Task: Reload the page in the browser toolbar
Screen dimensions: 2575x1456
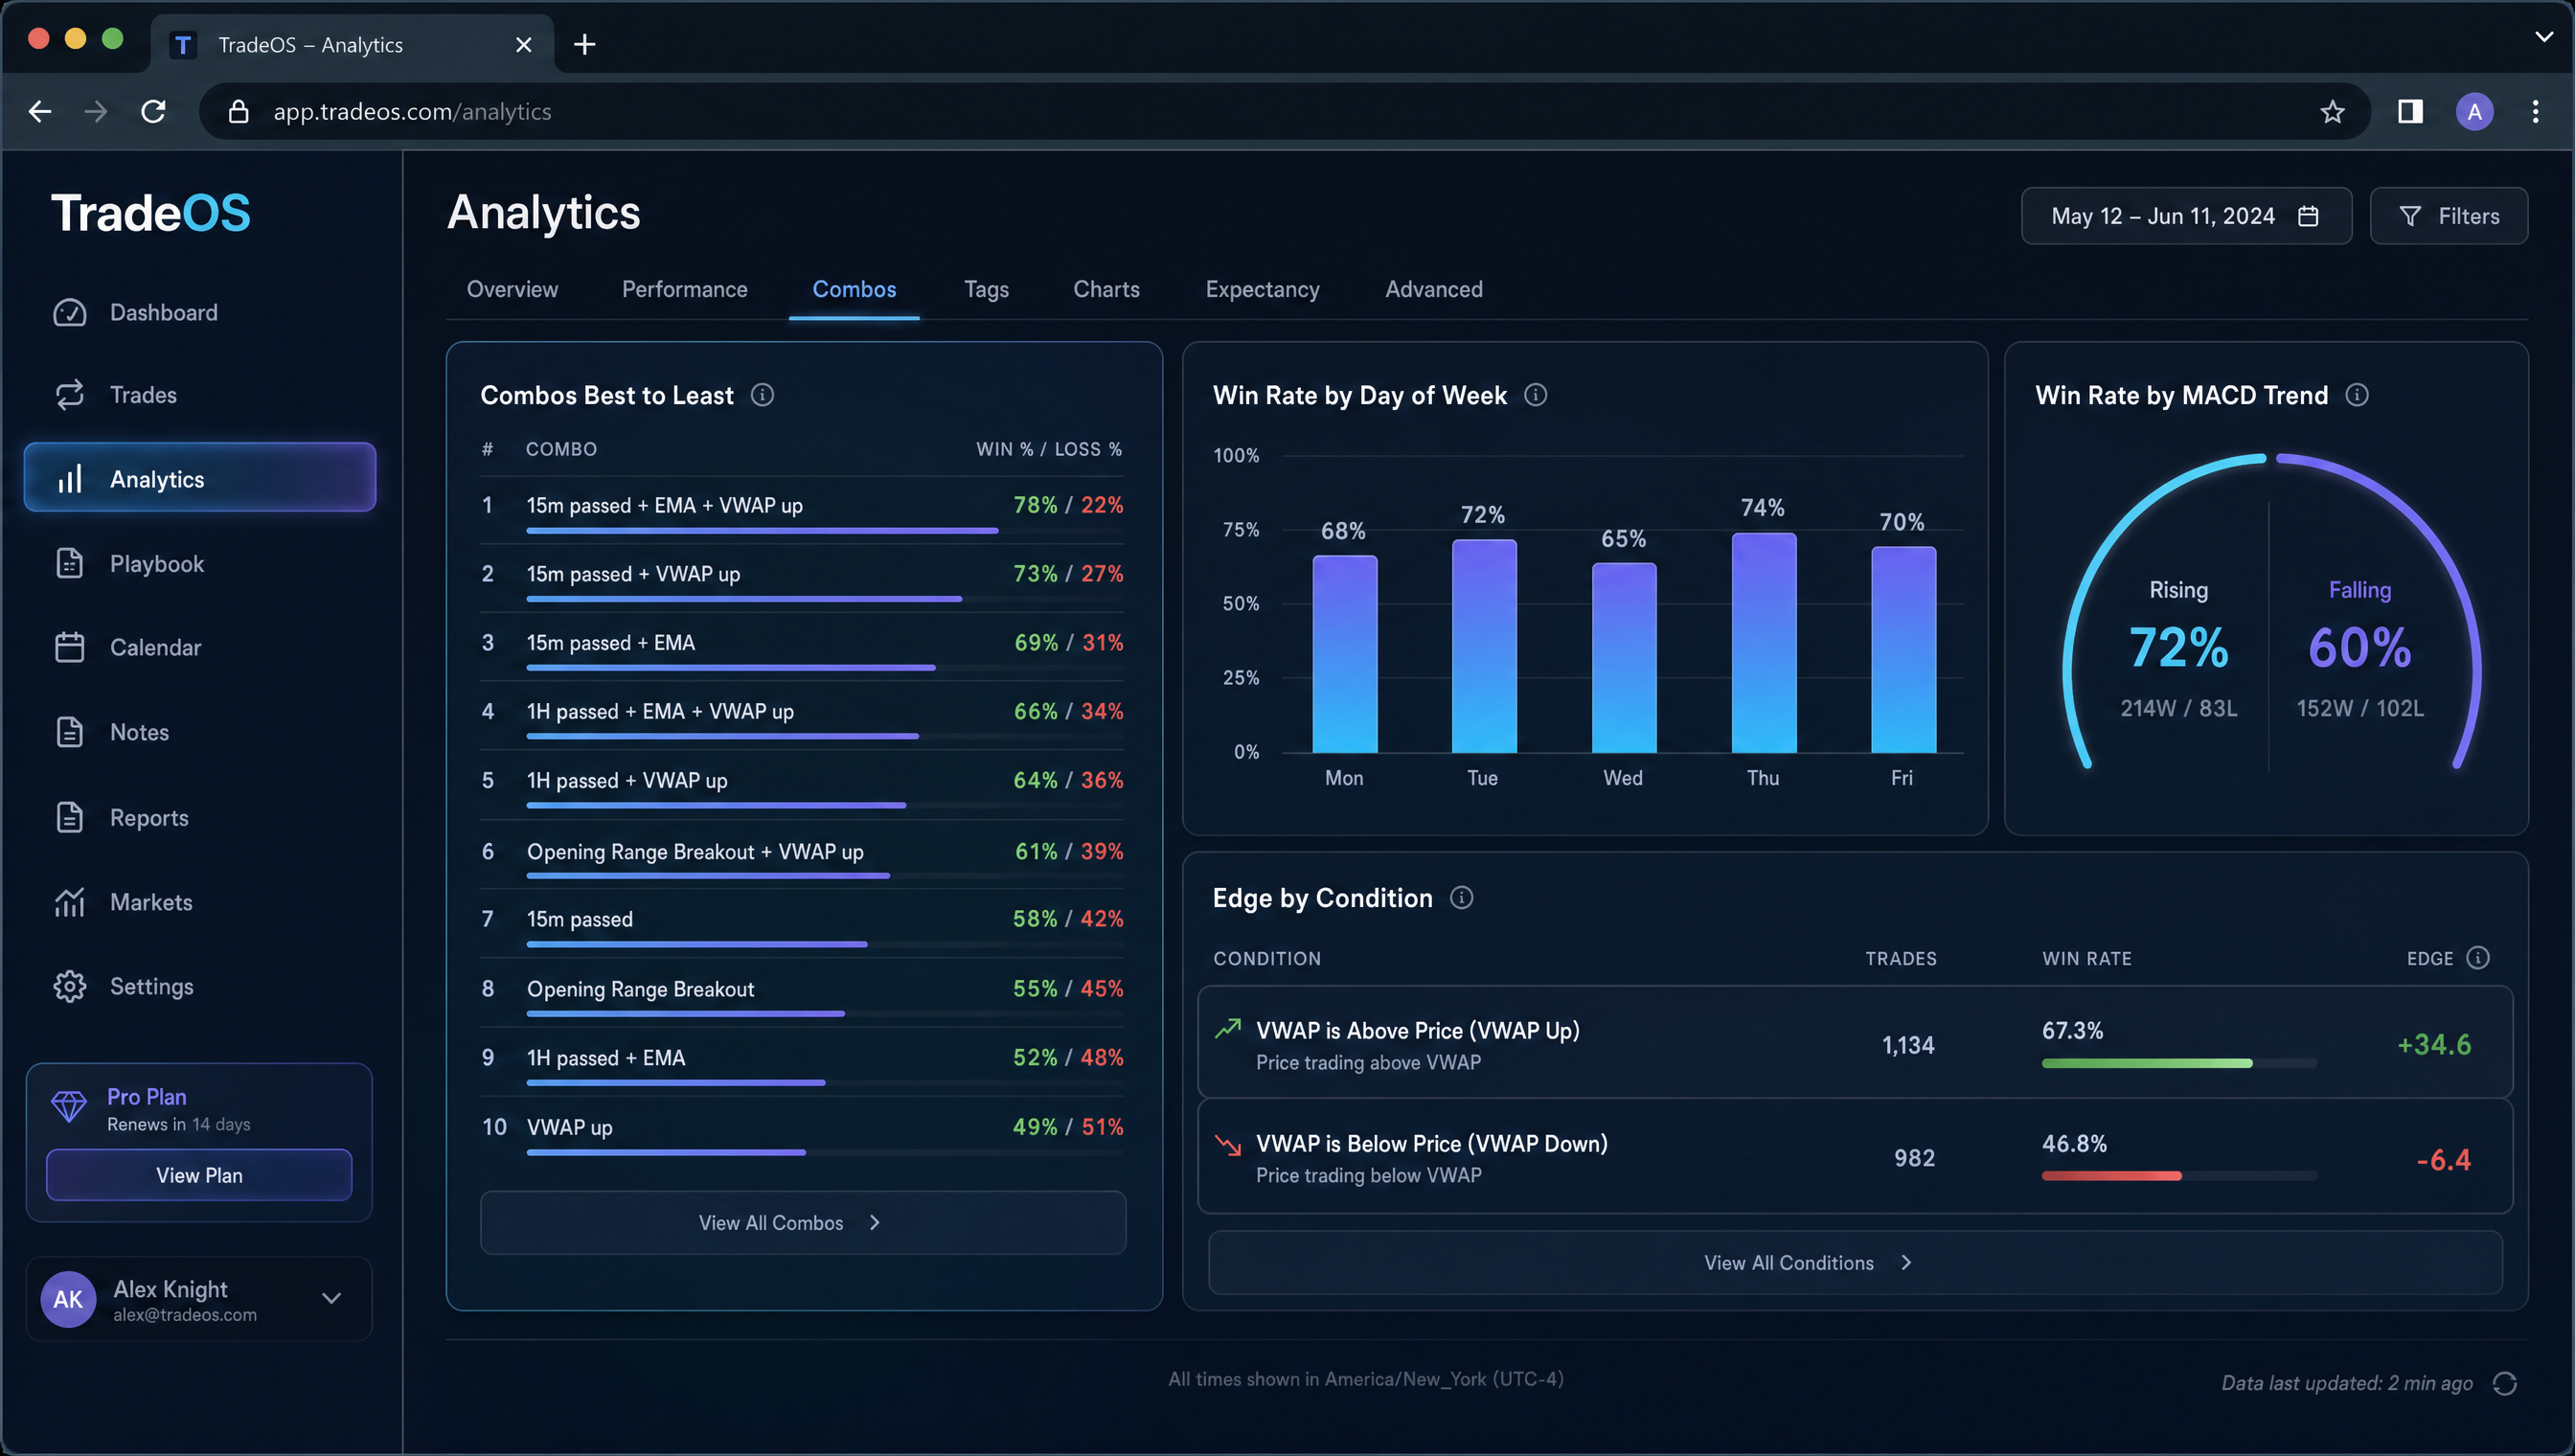Action: [x=153, y=111]
